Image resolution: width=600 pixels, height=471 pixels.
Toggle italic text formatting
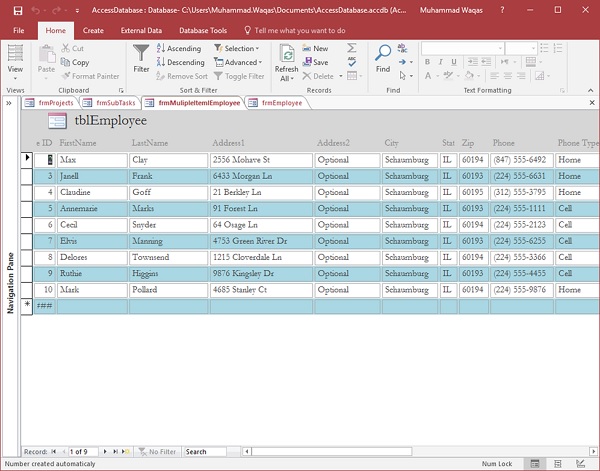(440, 62)
